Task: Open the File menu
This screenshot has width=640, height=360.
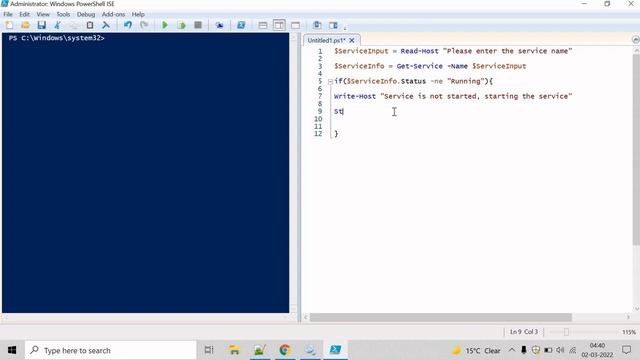Action: 8,14
